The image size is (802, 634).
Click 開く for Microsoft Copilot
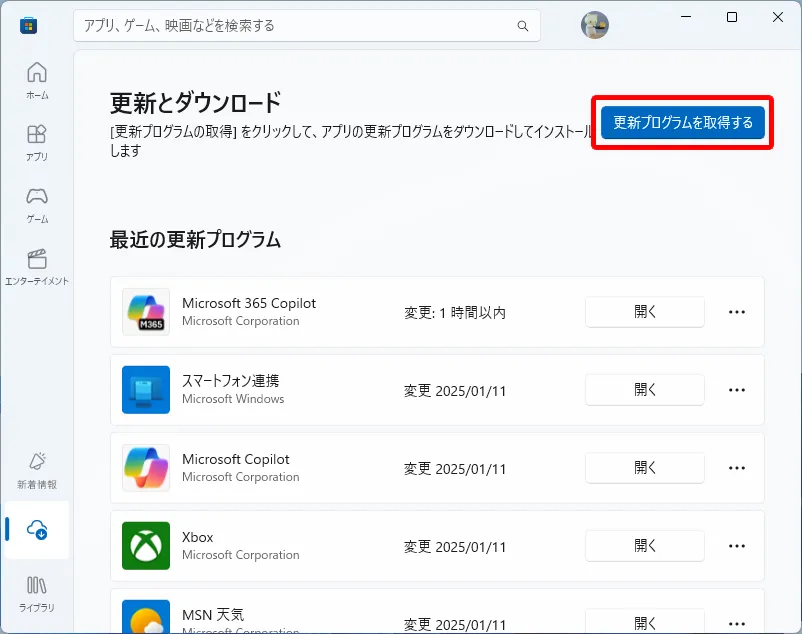tap(645, 468)
